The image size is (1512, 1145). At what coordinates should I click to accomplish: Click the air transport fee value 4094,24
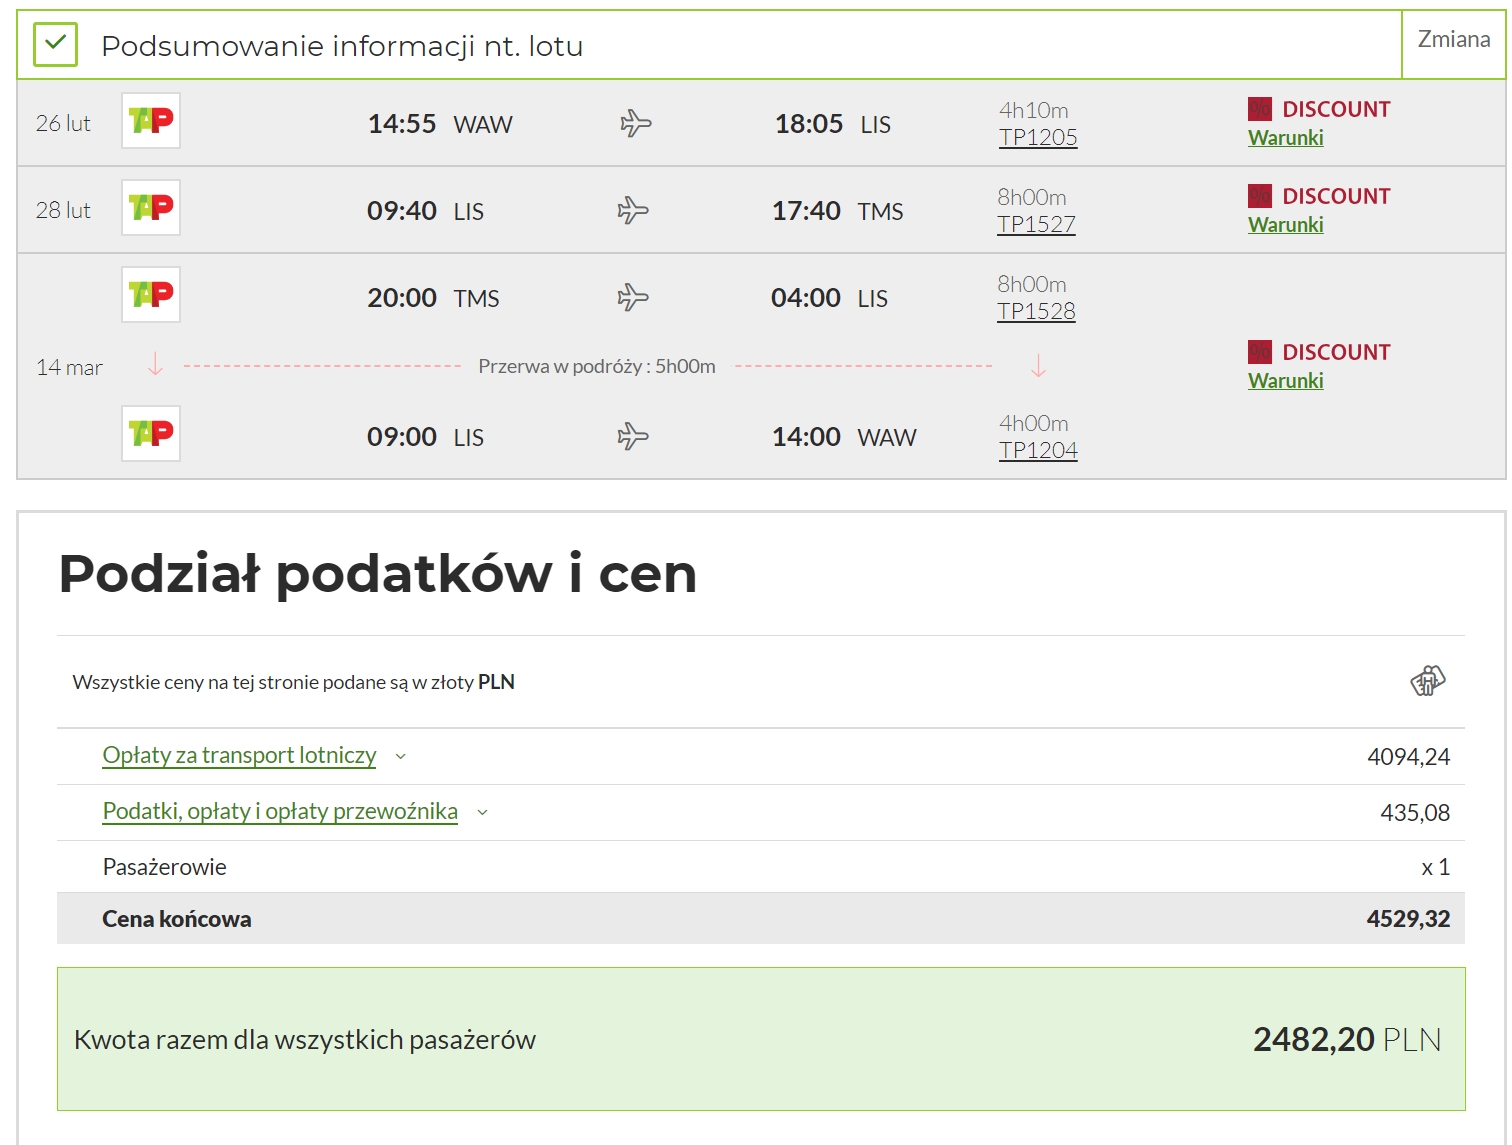1408,757
